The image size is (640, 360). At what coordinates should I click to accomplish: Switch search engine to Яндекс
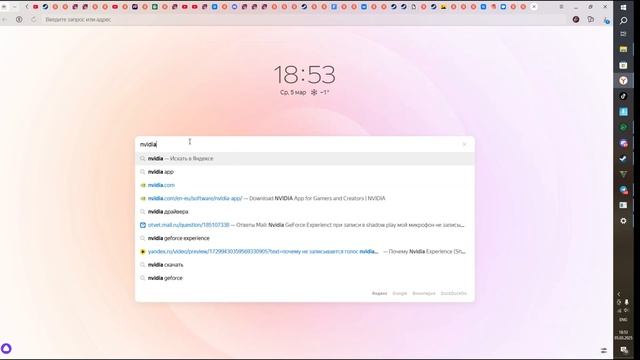point(379,293)
